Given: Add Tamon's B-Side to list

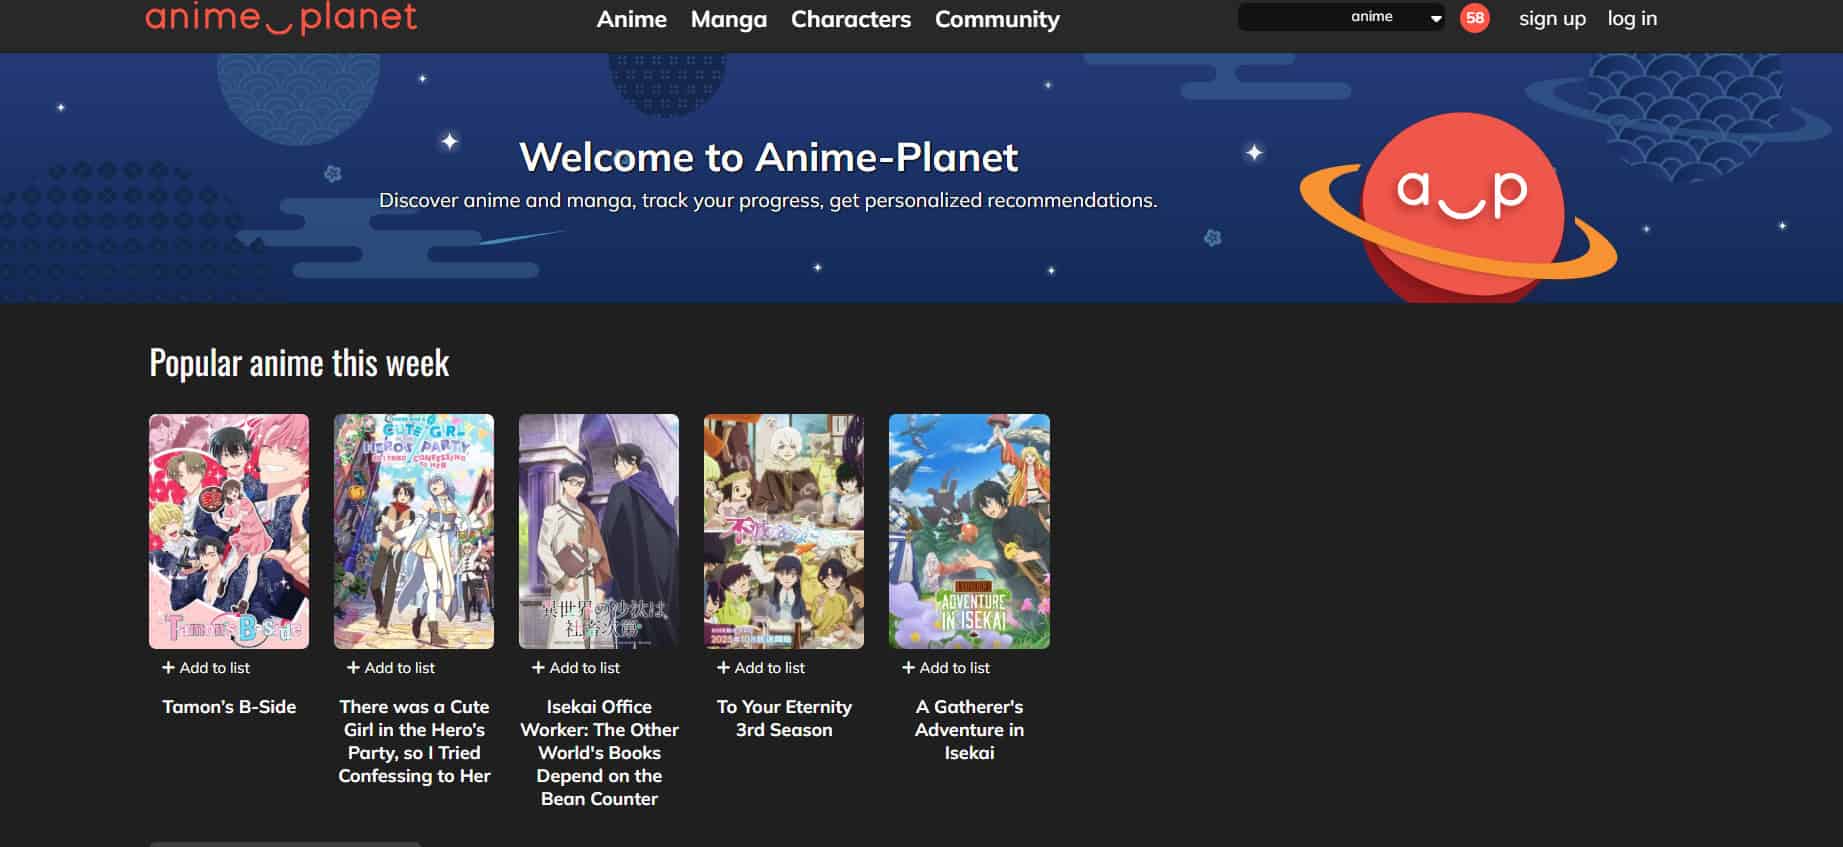Looking at the screenshot, I should point(206,667).
